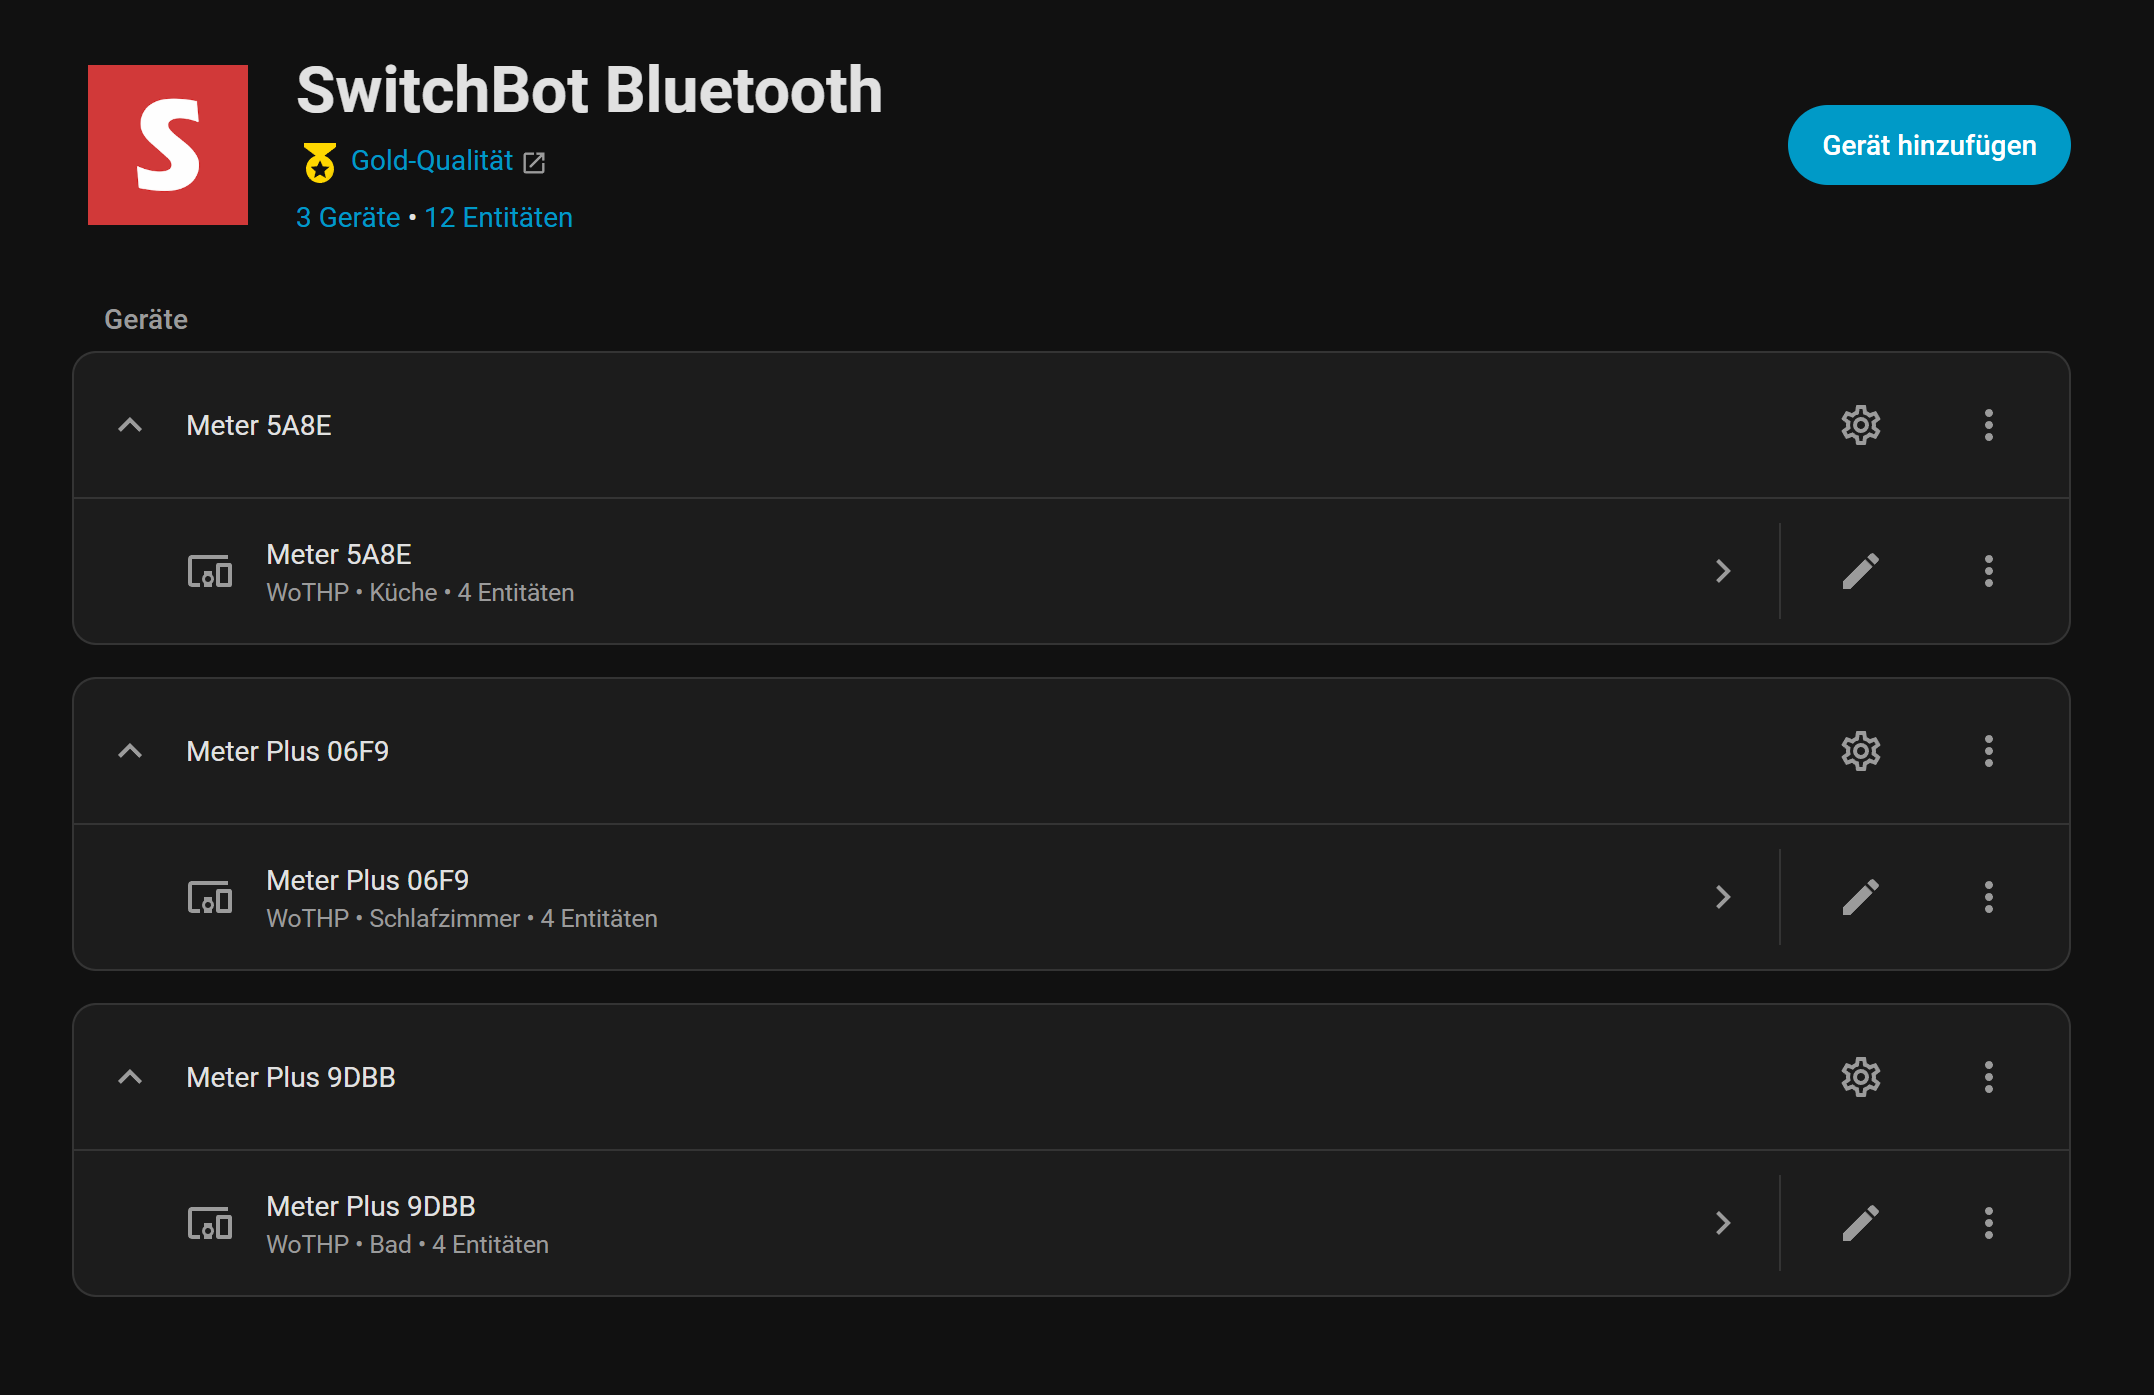Click the Gerät hinzufügen button
The height and width of the screenshot is (1395, 2154).
click(x=1929, y=145)
